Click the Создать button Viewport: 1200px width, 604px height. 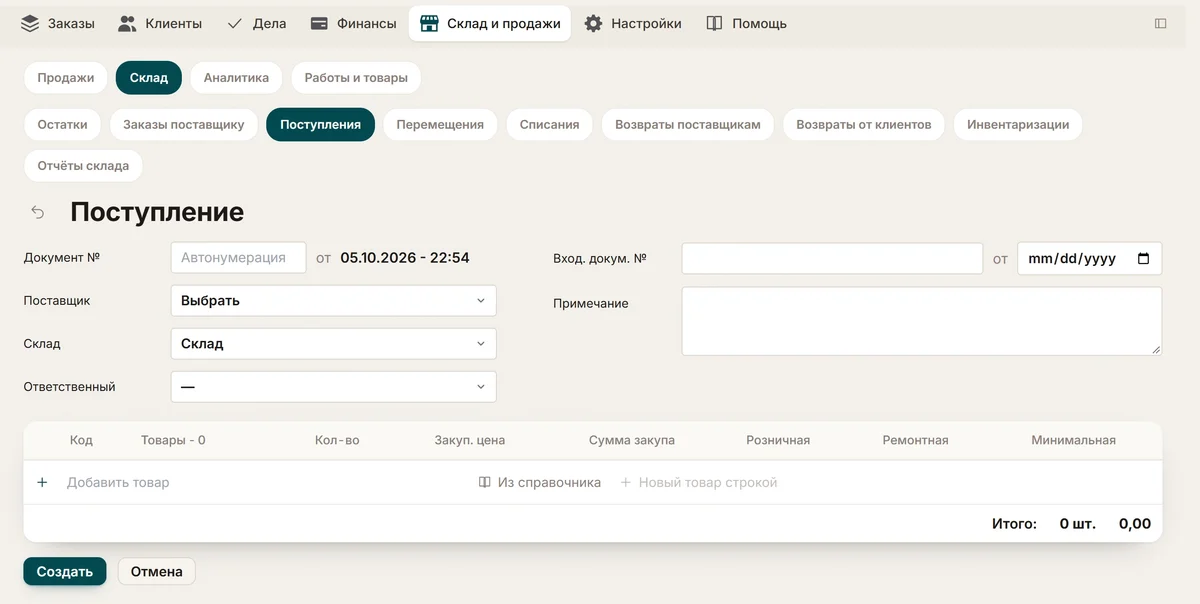click(65, 571)
